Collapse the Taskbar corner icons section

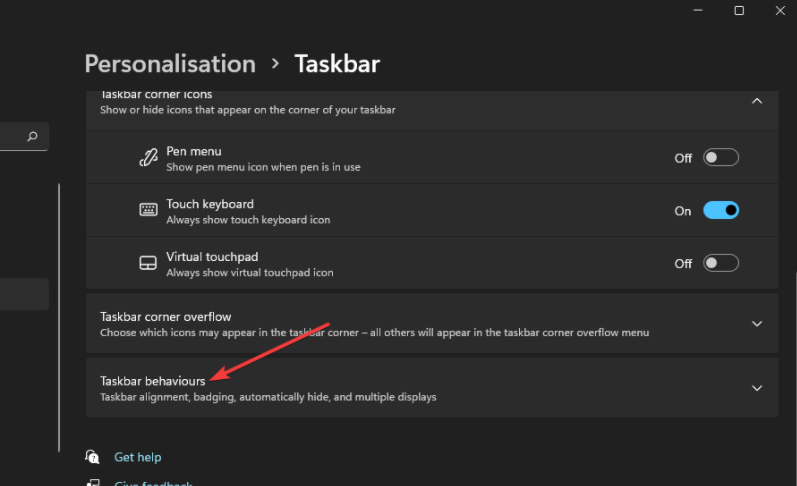click(757, 101)
